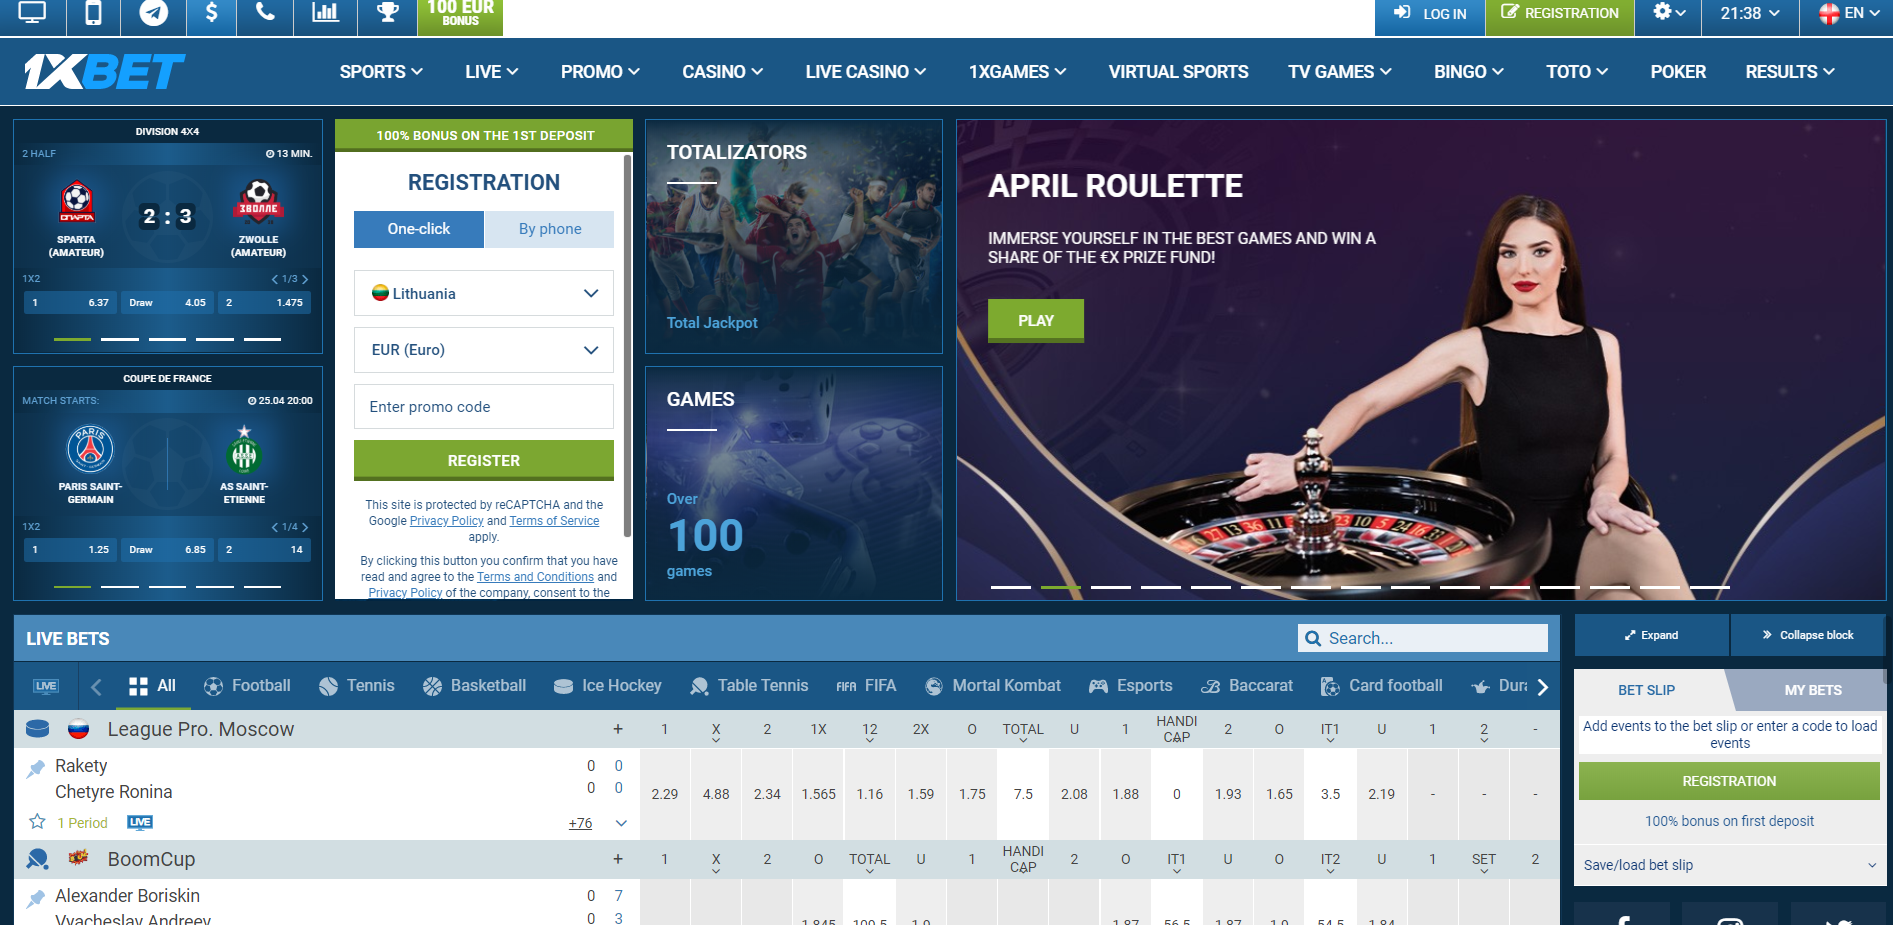Screen dimensions: 1893x925
Task: Open the Telegram icon in top bar
Action: pos(153,13)
